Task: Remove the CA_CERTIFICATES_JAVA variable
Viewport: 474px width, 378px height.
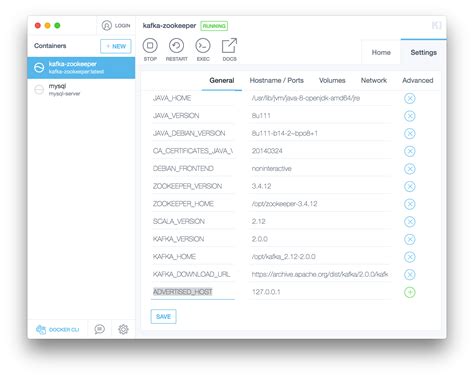Action: [410, 151]
